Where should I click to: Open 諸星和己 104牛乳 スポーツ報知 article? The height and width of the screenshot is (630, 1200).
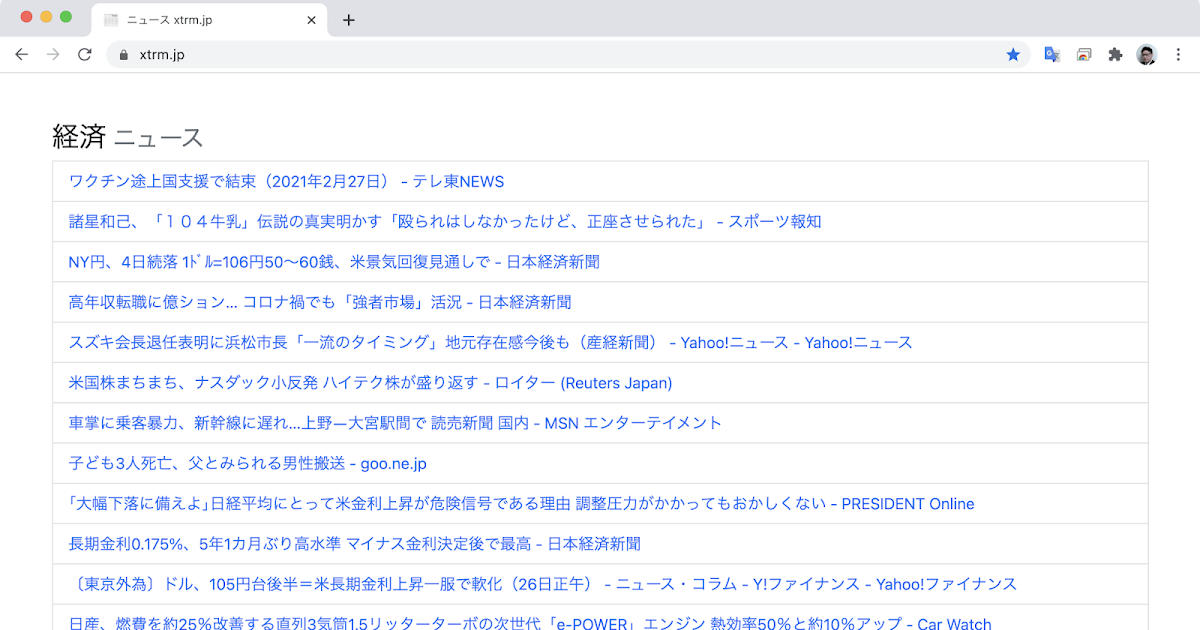pos(445,222)
